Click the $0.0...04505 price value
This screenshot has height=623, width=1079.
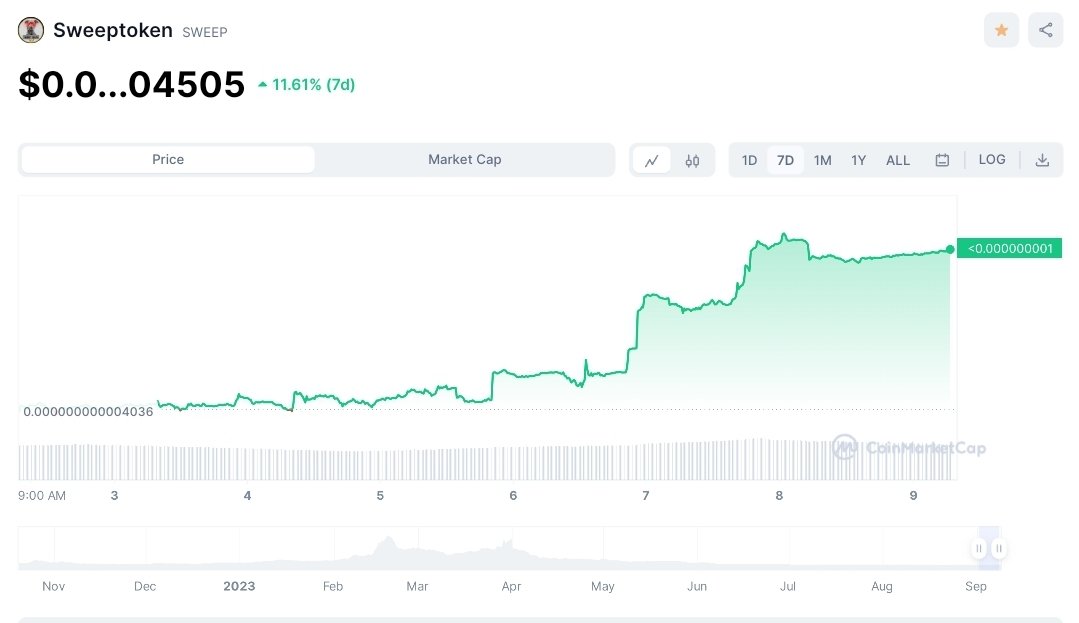131,85
